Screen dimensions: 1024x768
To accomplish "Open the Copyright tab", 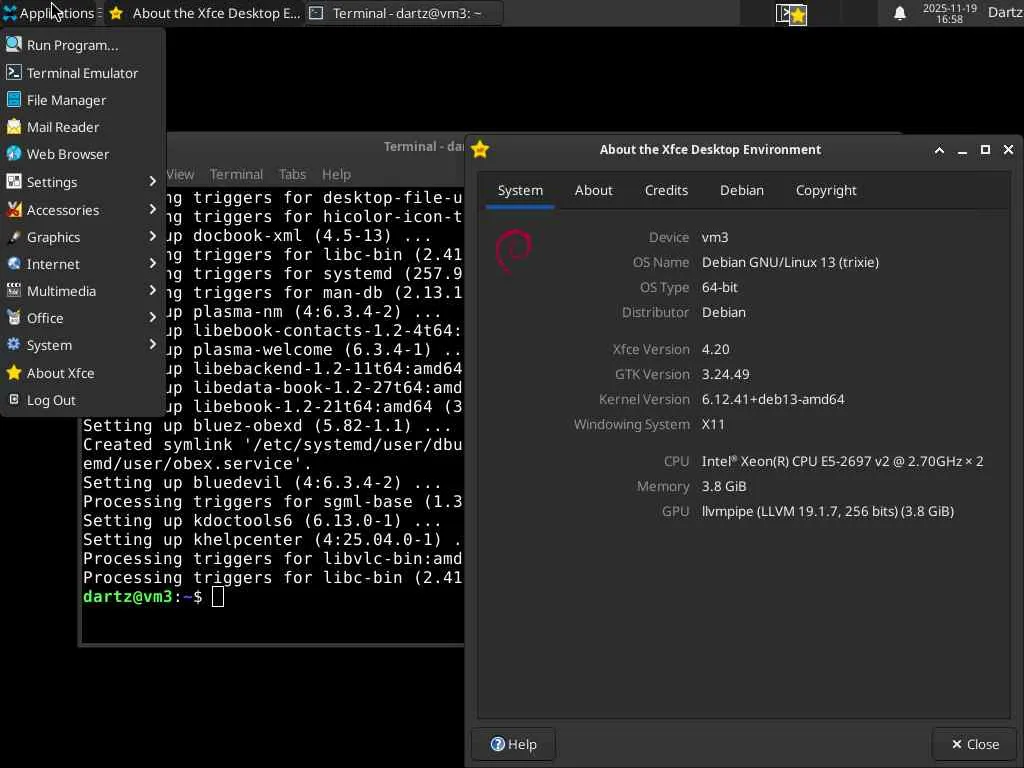I will pos(825,191).
